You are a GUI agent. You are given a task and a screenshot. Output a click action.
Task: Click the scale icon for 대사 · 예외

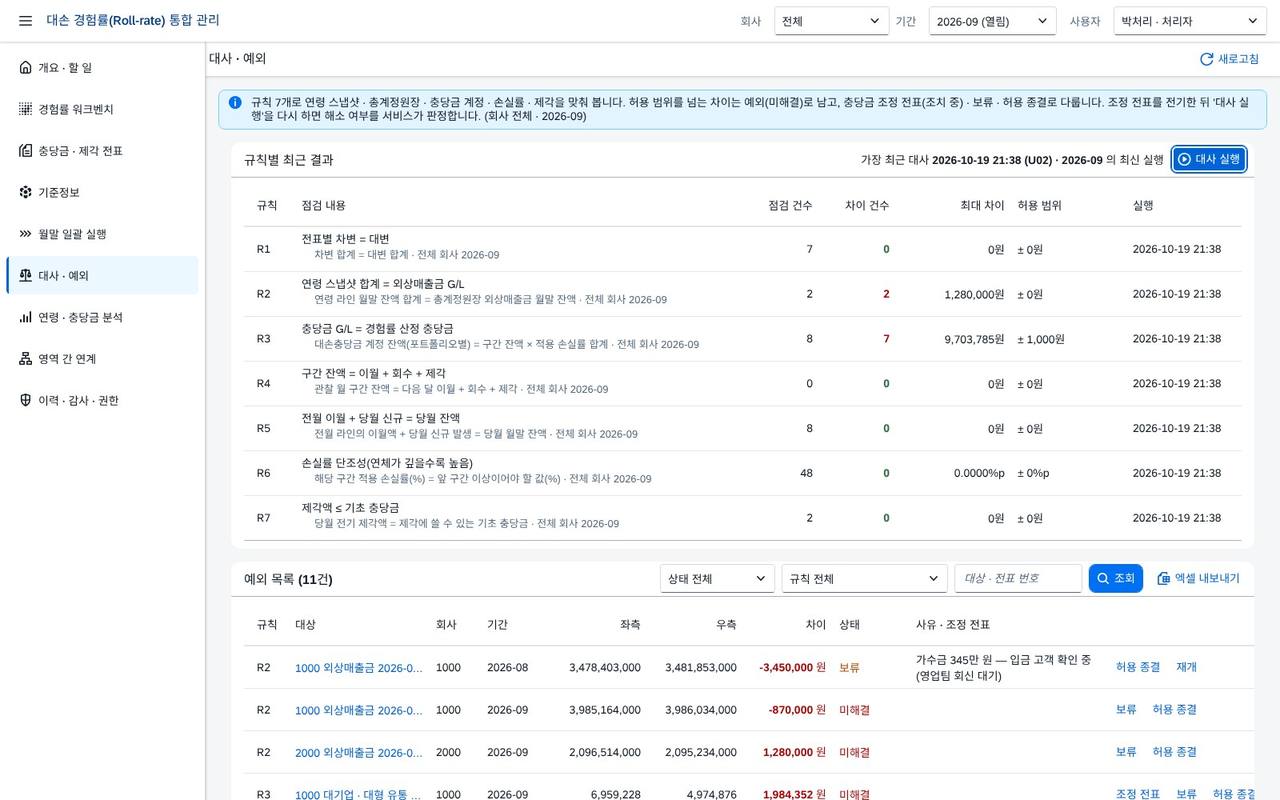(x=25, y=275)
